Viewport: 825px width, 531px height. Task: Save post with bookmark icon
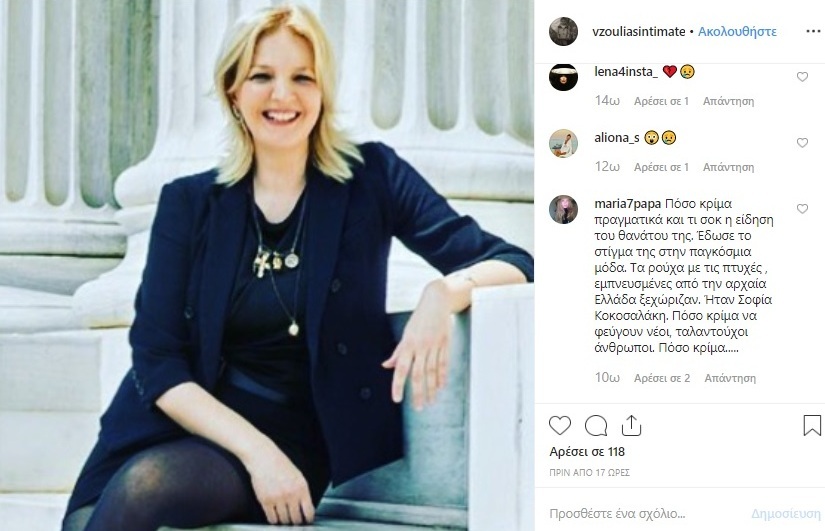coord(812,425)
